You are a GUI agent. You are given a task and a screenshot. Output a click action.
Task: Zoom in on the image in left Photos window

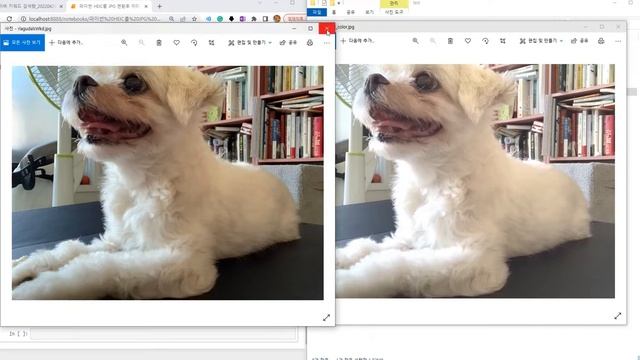(124, 42)
